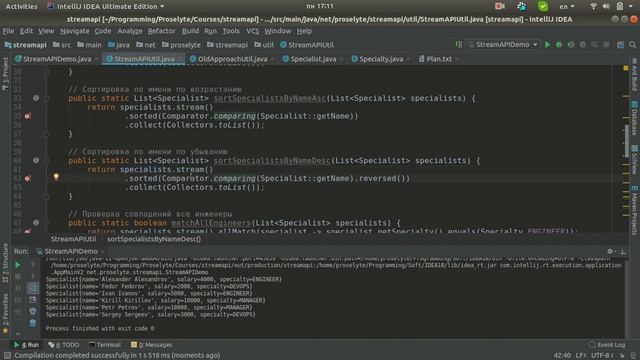The image size is (640, 360).
Task: Open the StreamAPIDemo run configuration dropdown
Action: pyautogui.click(x=503, y=44)
